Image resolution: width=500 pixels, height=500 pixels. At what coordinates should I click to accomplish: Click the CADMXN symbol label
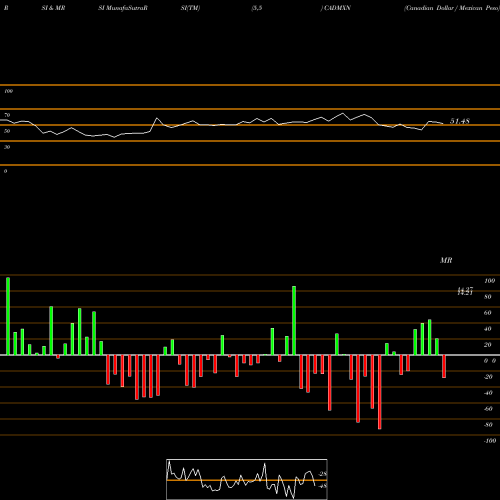[337, 8]
